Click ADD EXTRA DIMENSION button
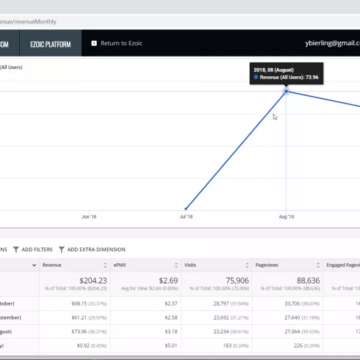The height and width of the screenshot is (360, 360). coord(92,249)
